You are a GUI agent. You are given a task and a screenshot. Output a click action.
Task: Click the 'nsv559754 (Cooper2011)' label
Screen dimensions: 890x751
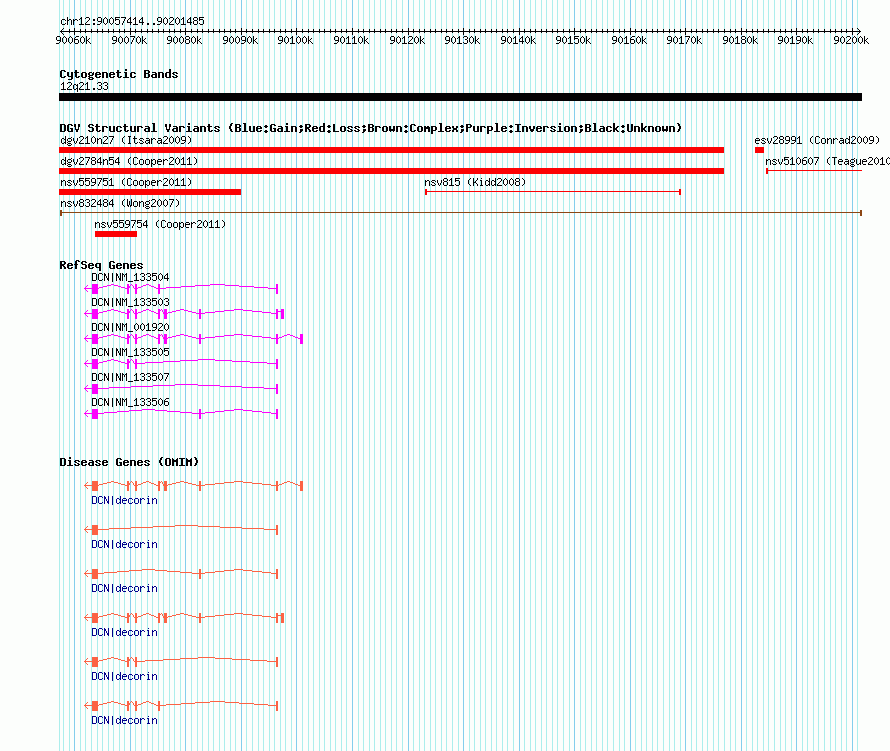(x=160, y=224)
